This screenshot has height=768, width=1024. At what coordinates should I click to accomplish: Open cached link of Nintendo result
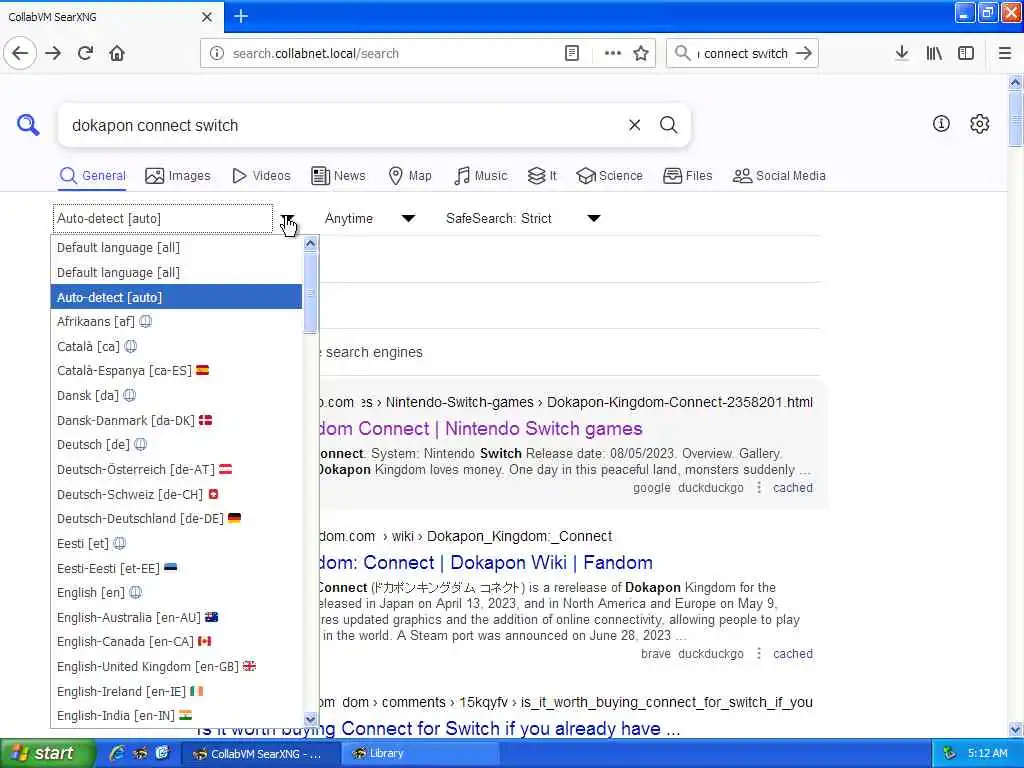793,488
